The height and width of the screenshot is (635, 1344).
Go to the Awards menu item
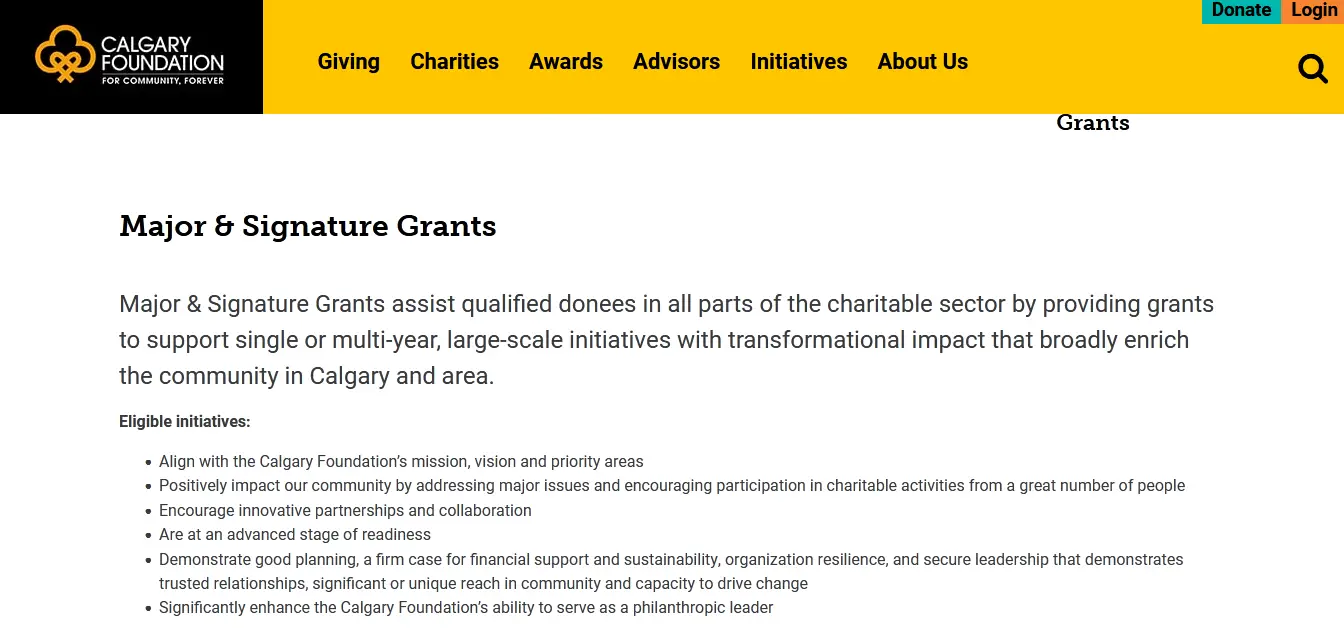(x=566, y=62)
